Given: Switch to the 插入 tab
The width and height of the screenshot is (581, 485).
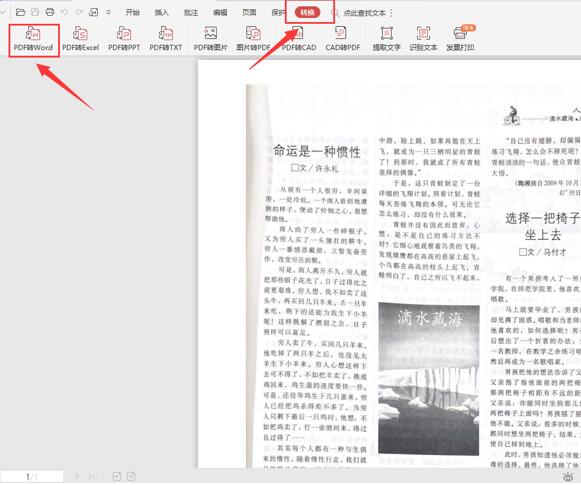Looking at the screenshot, I should (x=162, y=13).
